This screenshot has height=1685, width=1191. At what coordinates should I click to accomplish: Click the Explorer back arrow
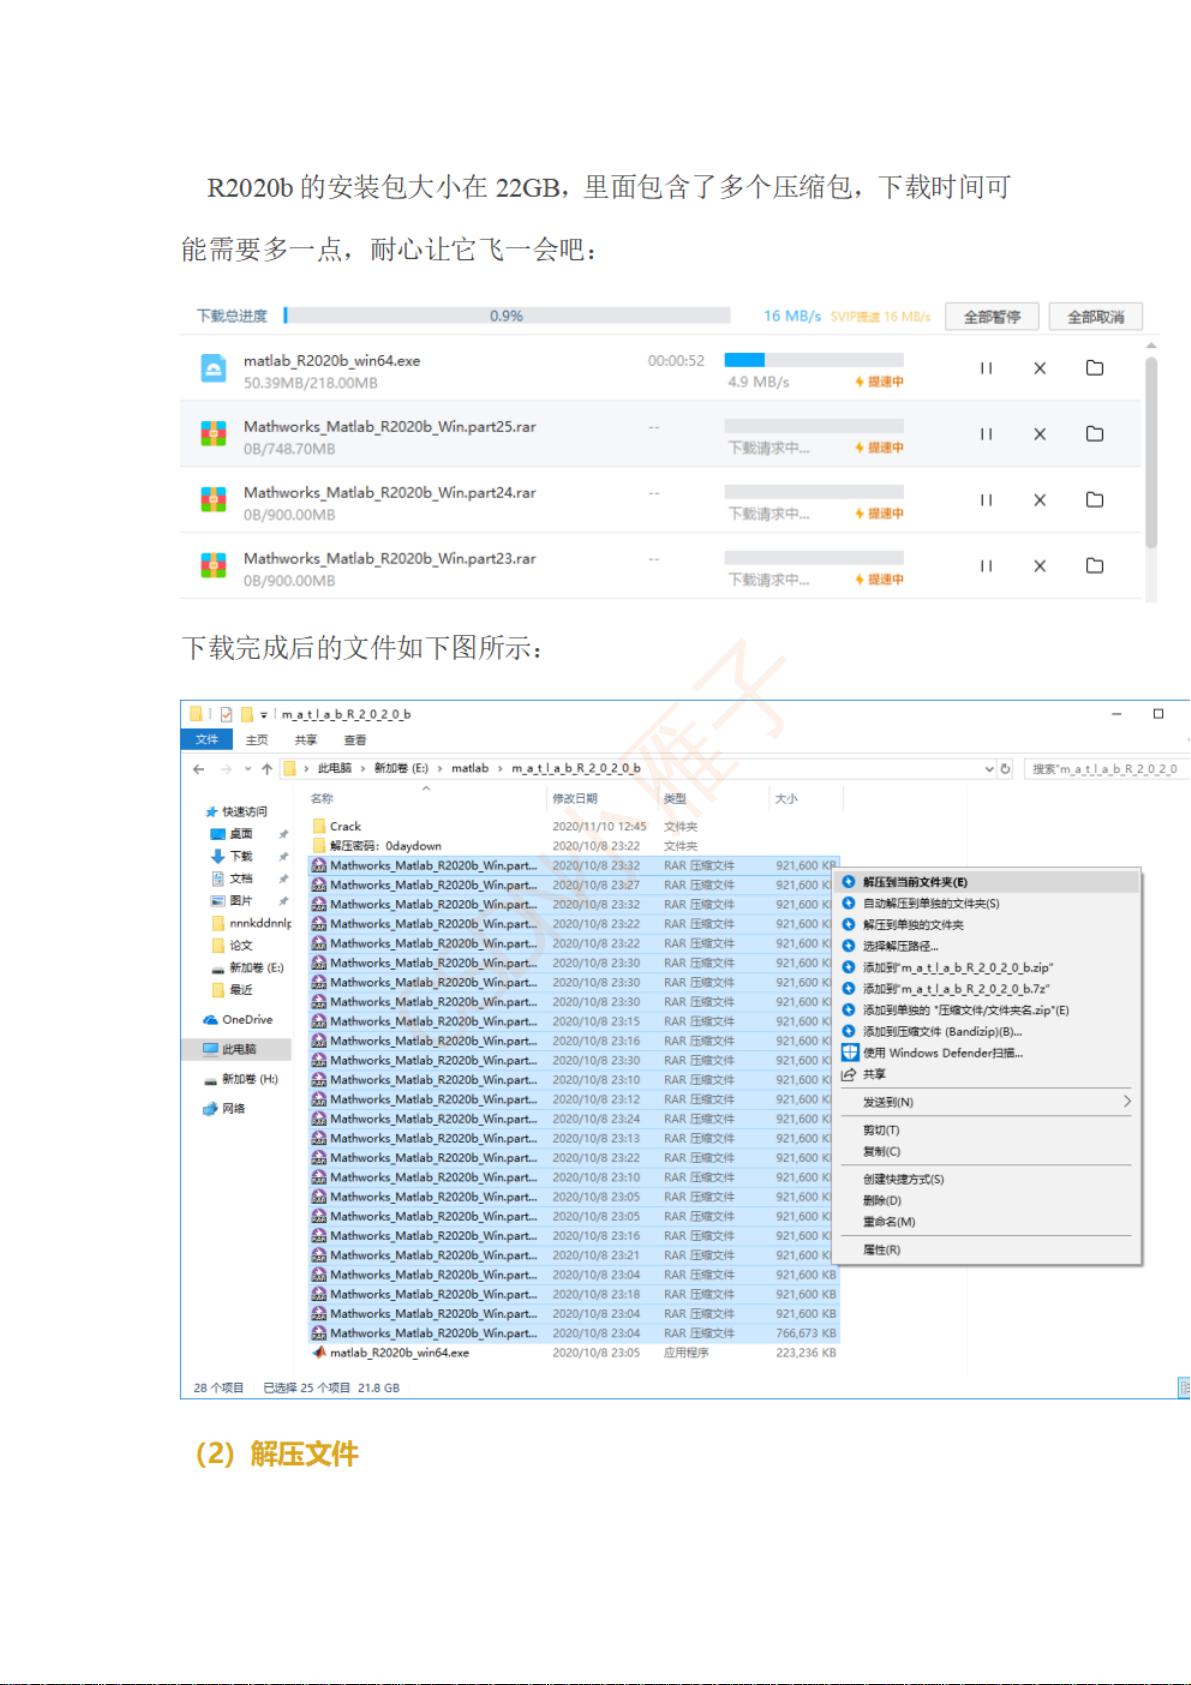pyautogui.click(x=198, y=769)
